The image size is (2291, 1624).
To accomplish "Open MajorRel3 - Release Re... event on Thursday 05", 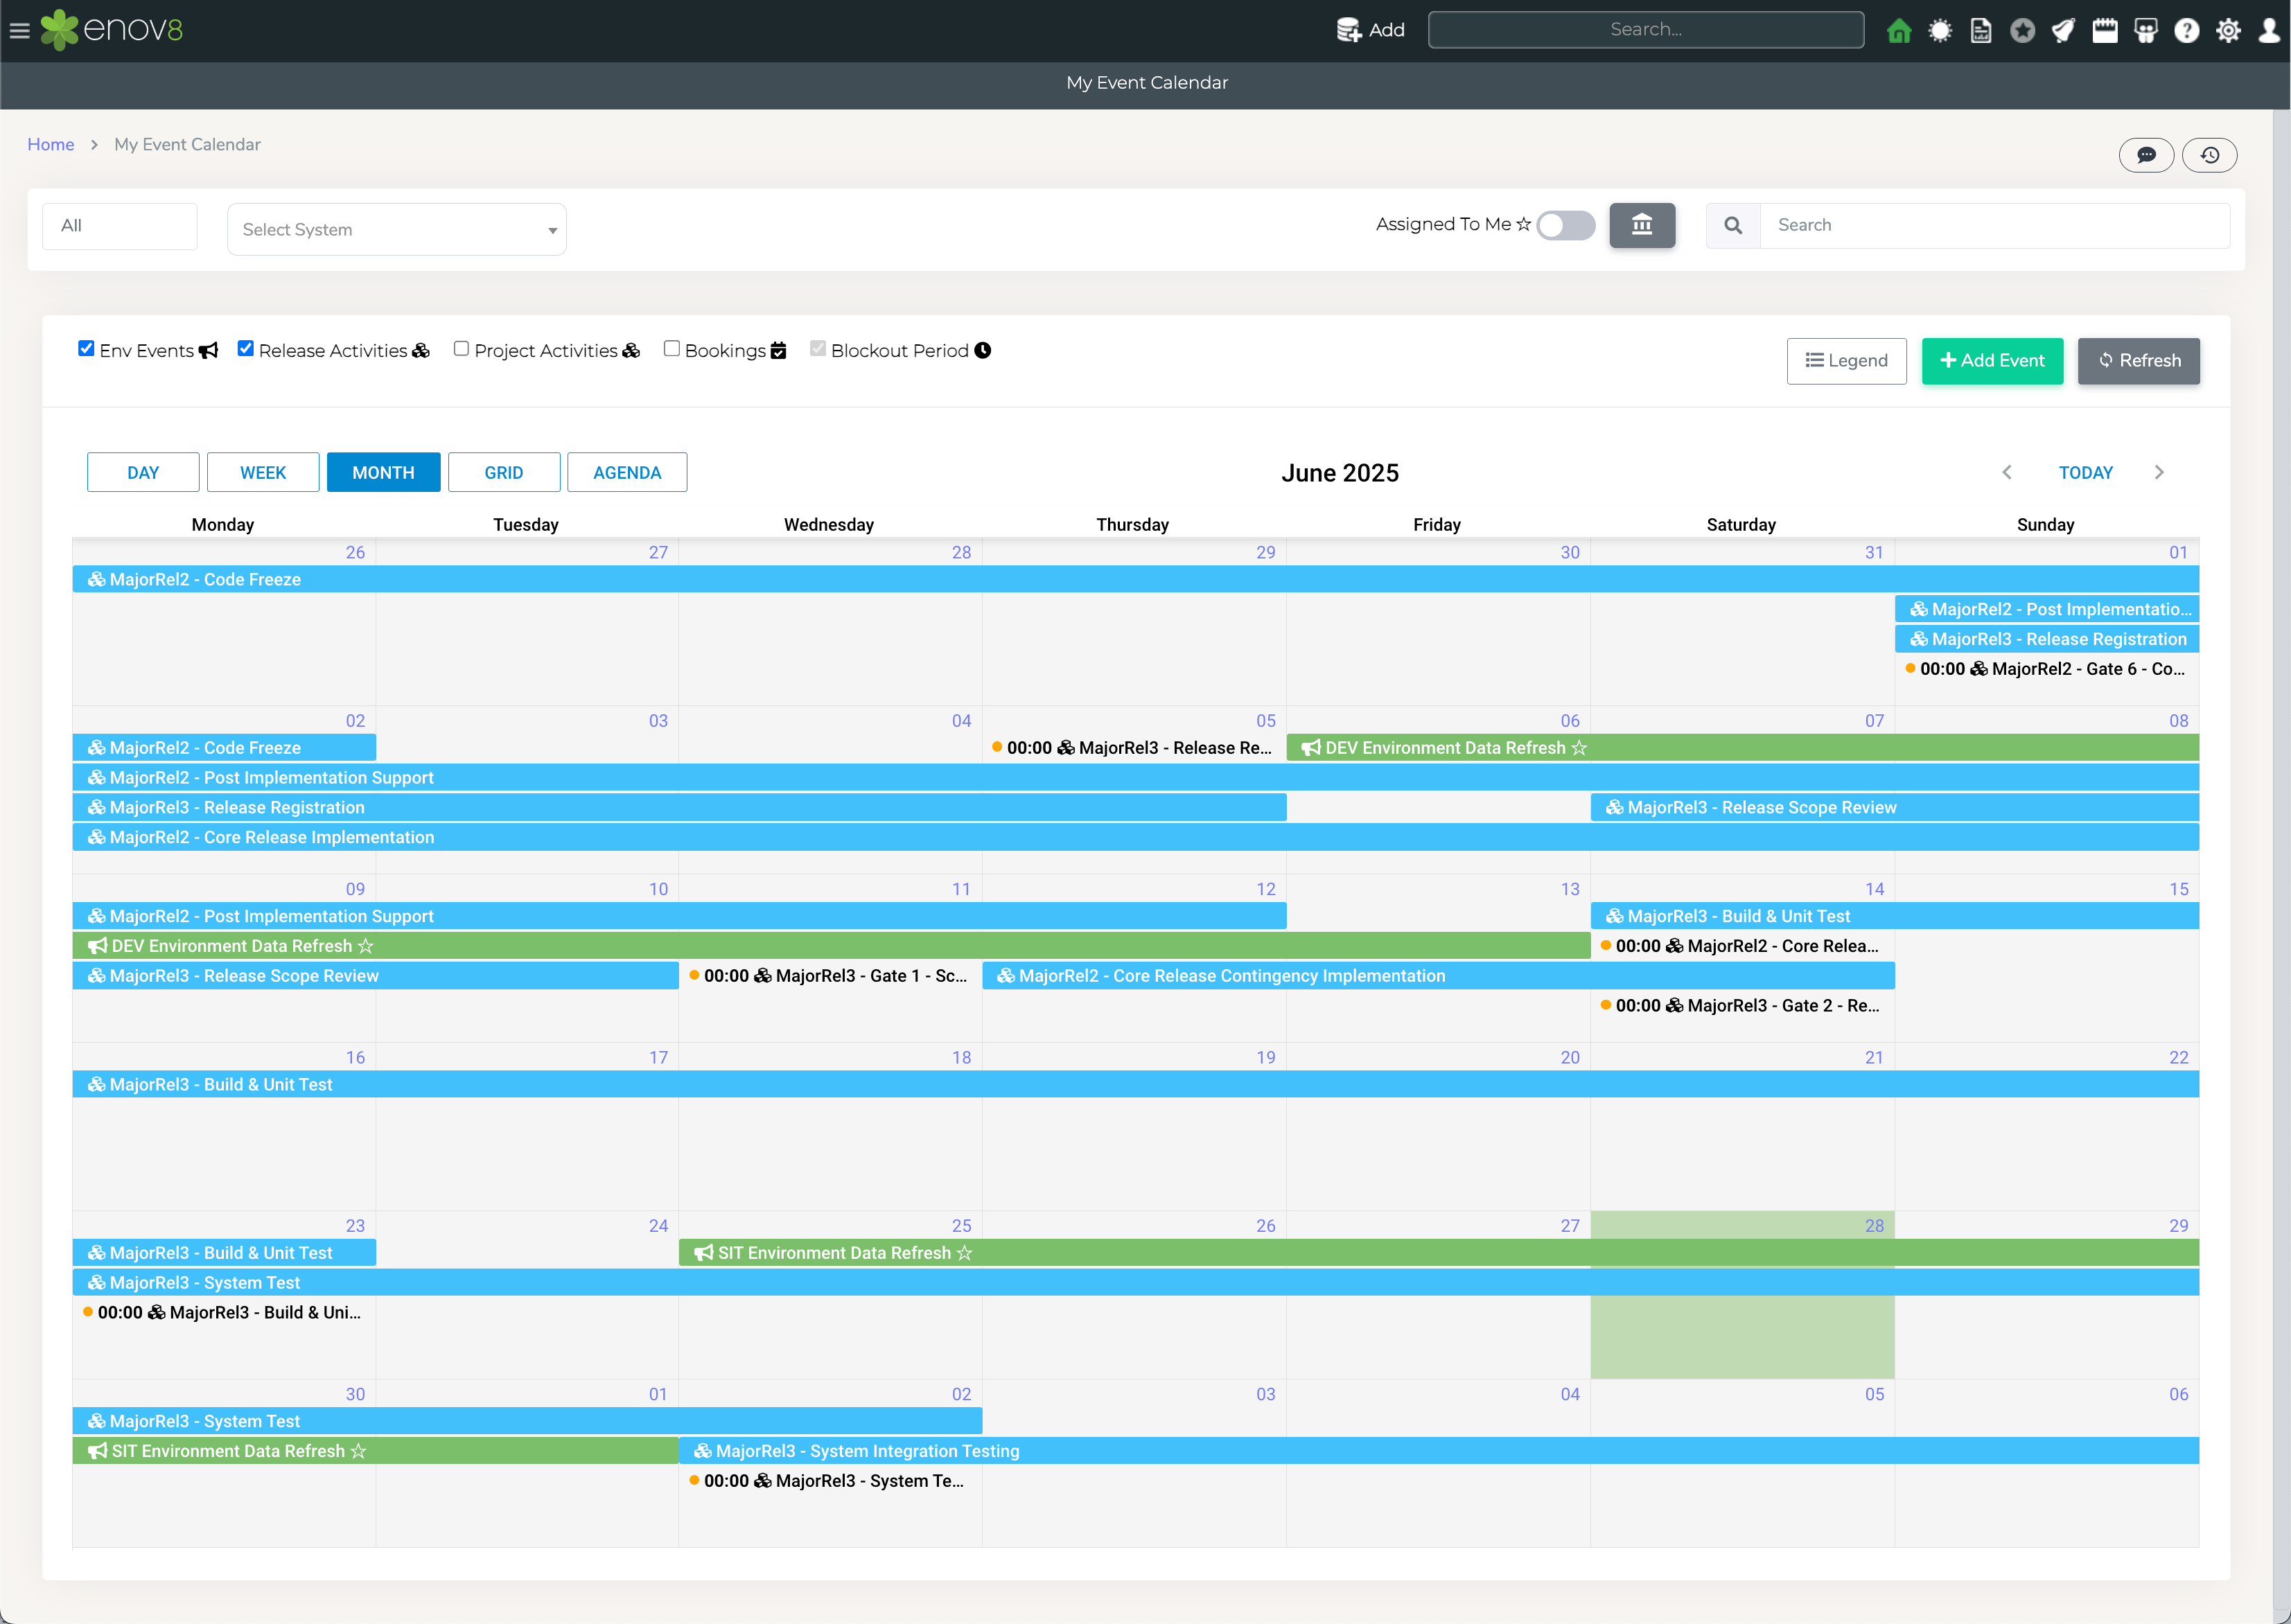I will [1133, 747].
